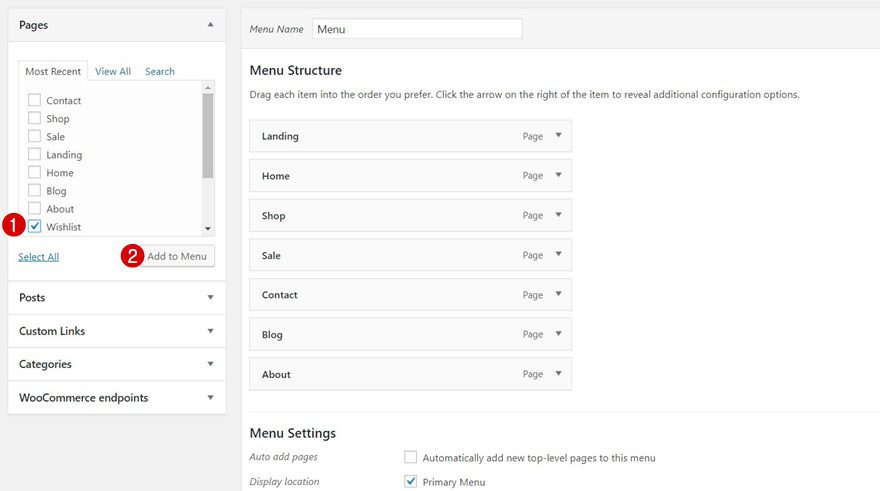Screen dimensions: 880x491
Task: Expand the Categories panel
Action: point(210,364)
